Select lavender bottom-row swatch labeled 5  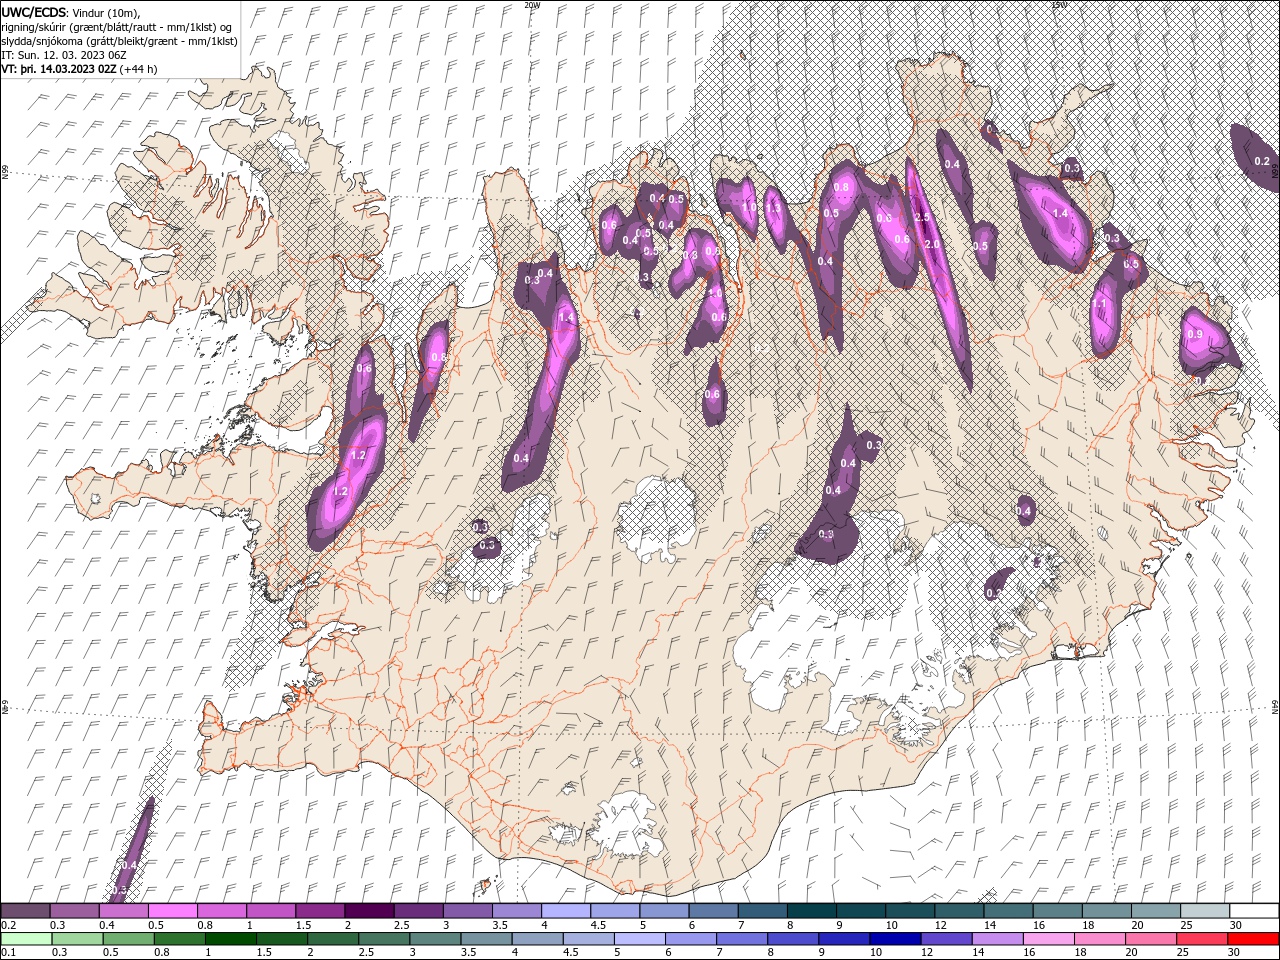(639, 939)
